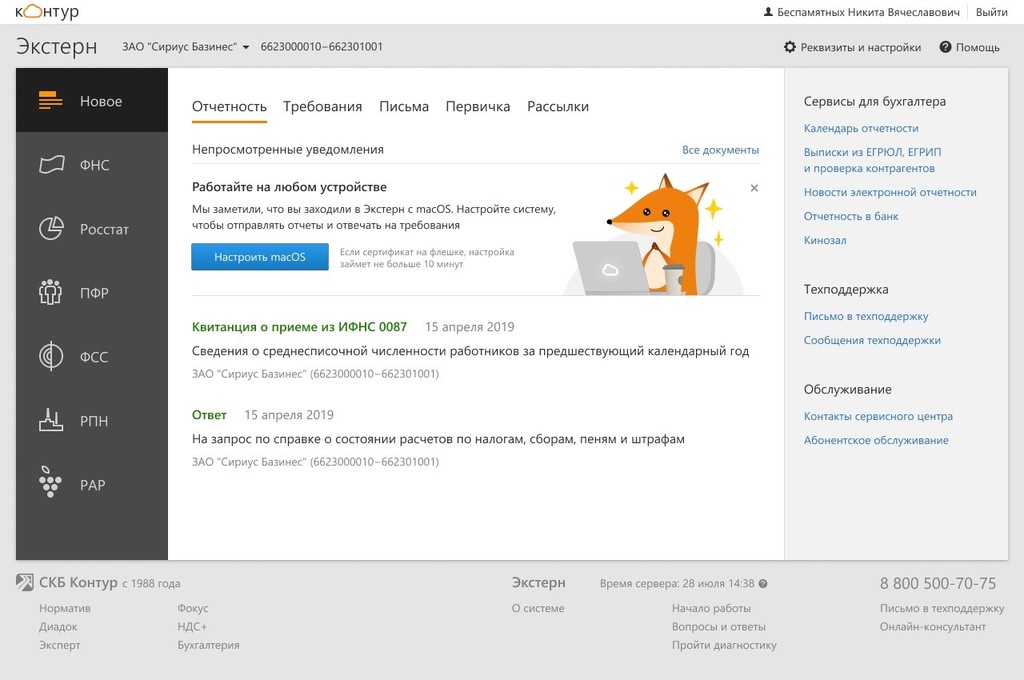Click the НДС+ footer link

(x=192, y=626)
